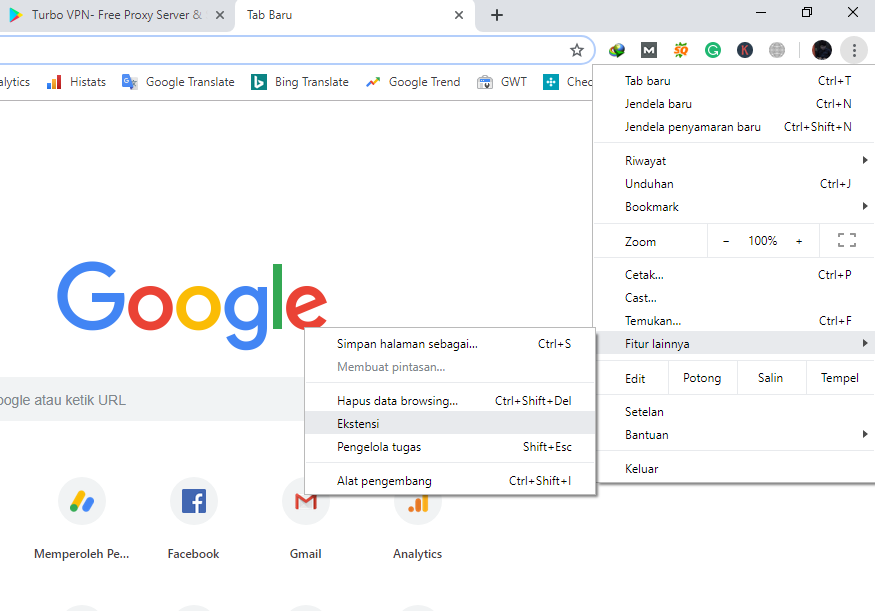This screenshot has width=875, height=611.
Task: Click the Google logo
Action: [x=192, y=305]
